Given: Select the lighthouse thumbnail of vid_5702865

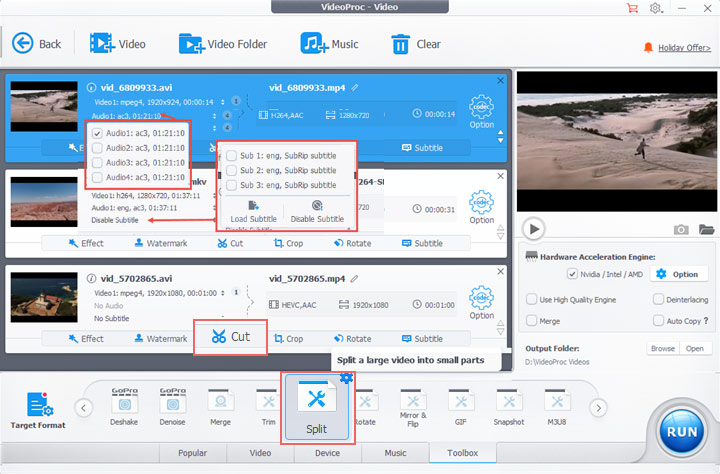Looking at the screenshot, I should coord(44,297).
